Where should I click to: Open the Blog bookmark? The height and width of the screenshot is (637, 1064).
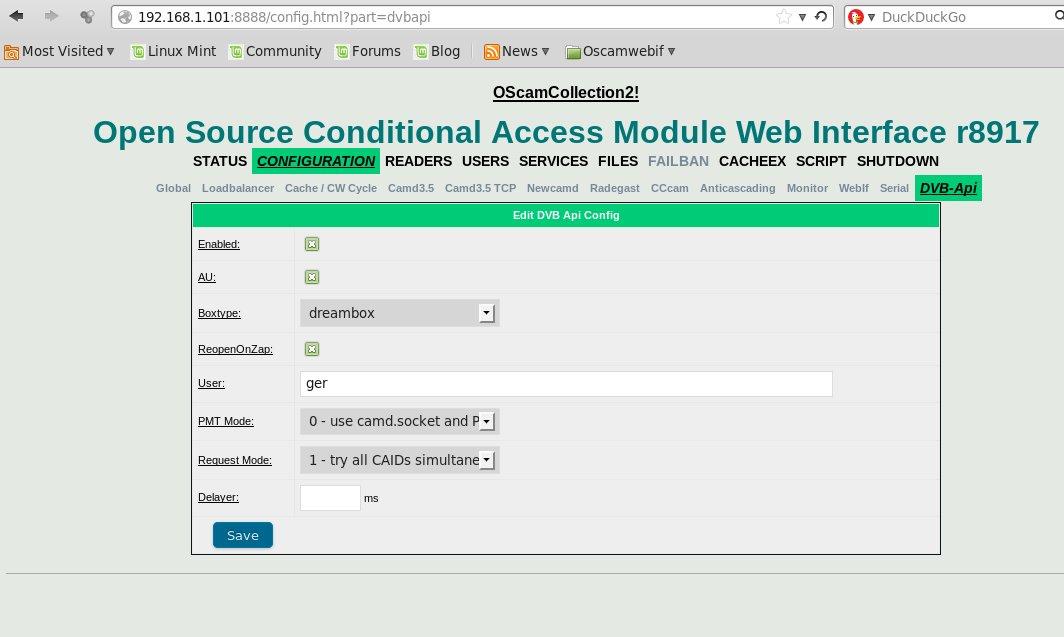coord(437,52)
